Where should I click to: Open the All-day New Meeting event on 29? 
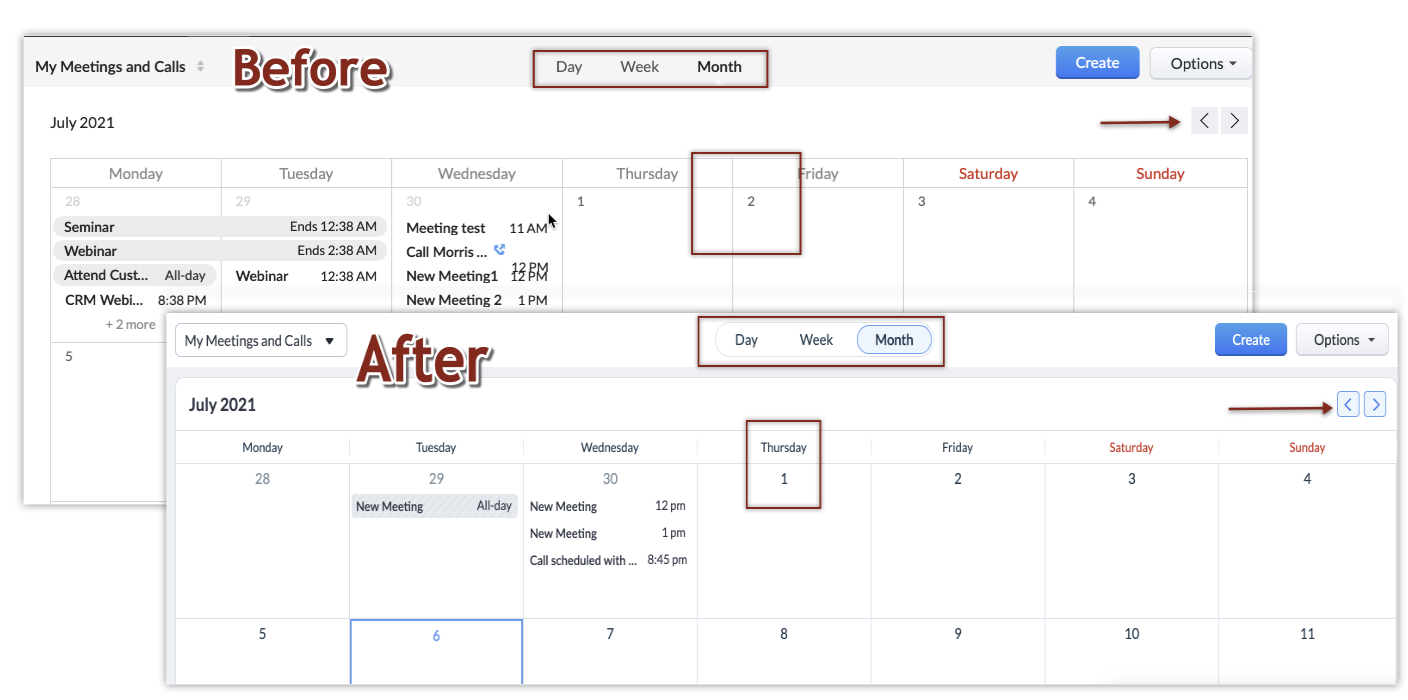(434, 507)
